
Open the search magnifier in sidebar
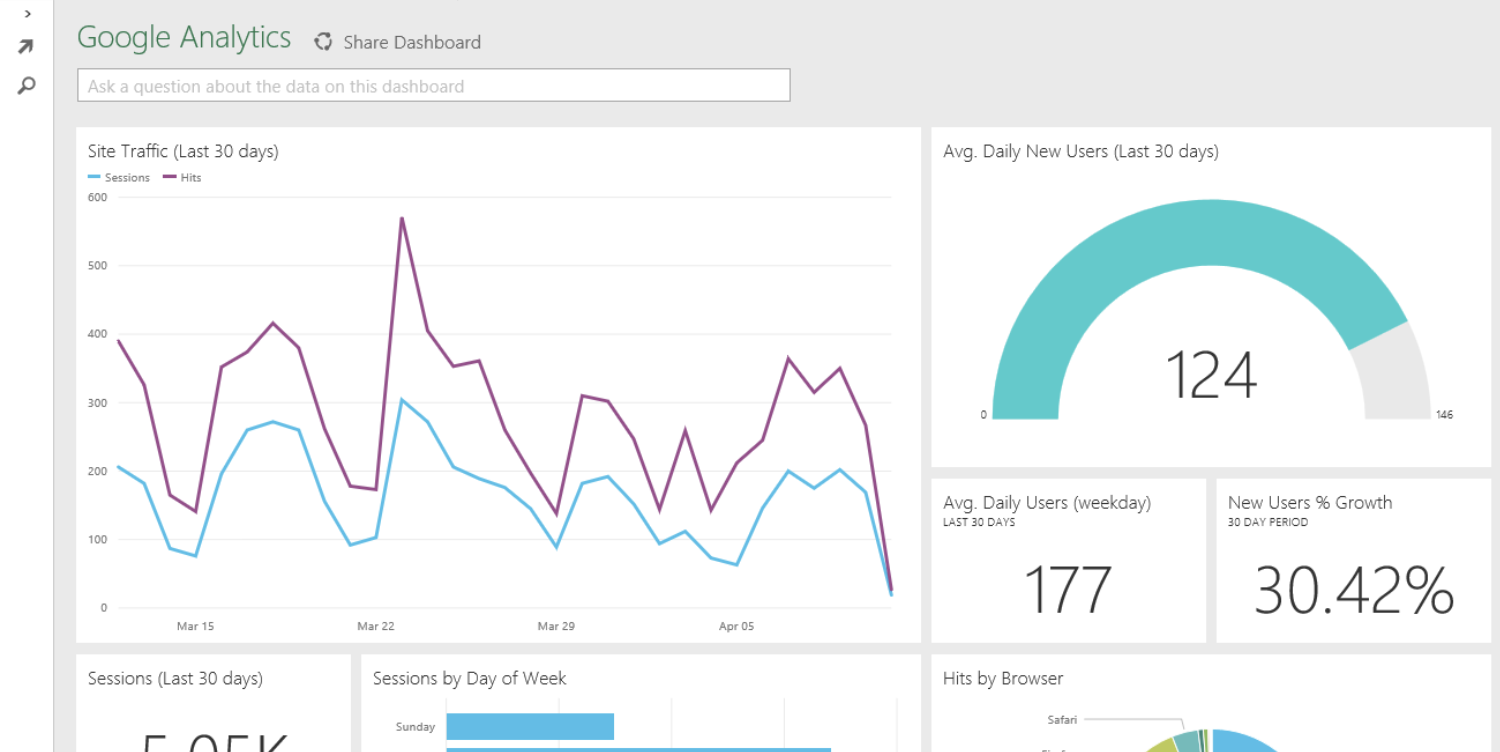click(x=27, y=86)
